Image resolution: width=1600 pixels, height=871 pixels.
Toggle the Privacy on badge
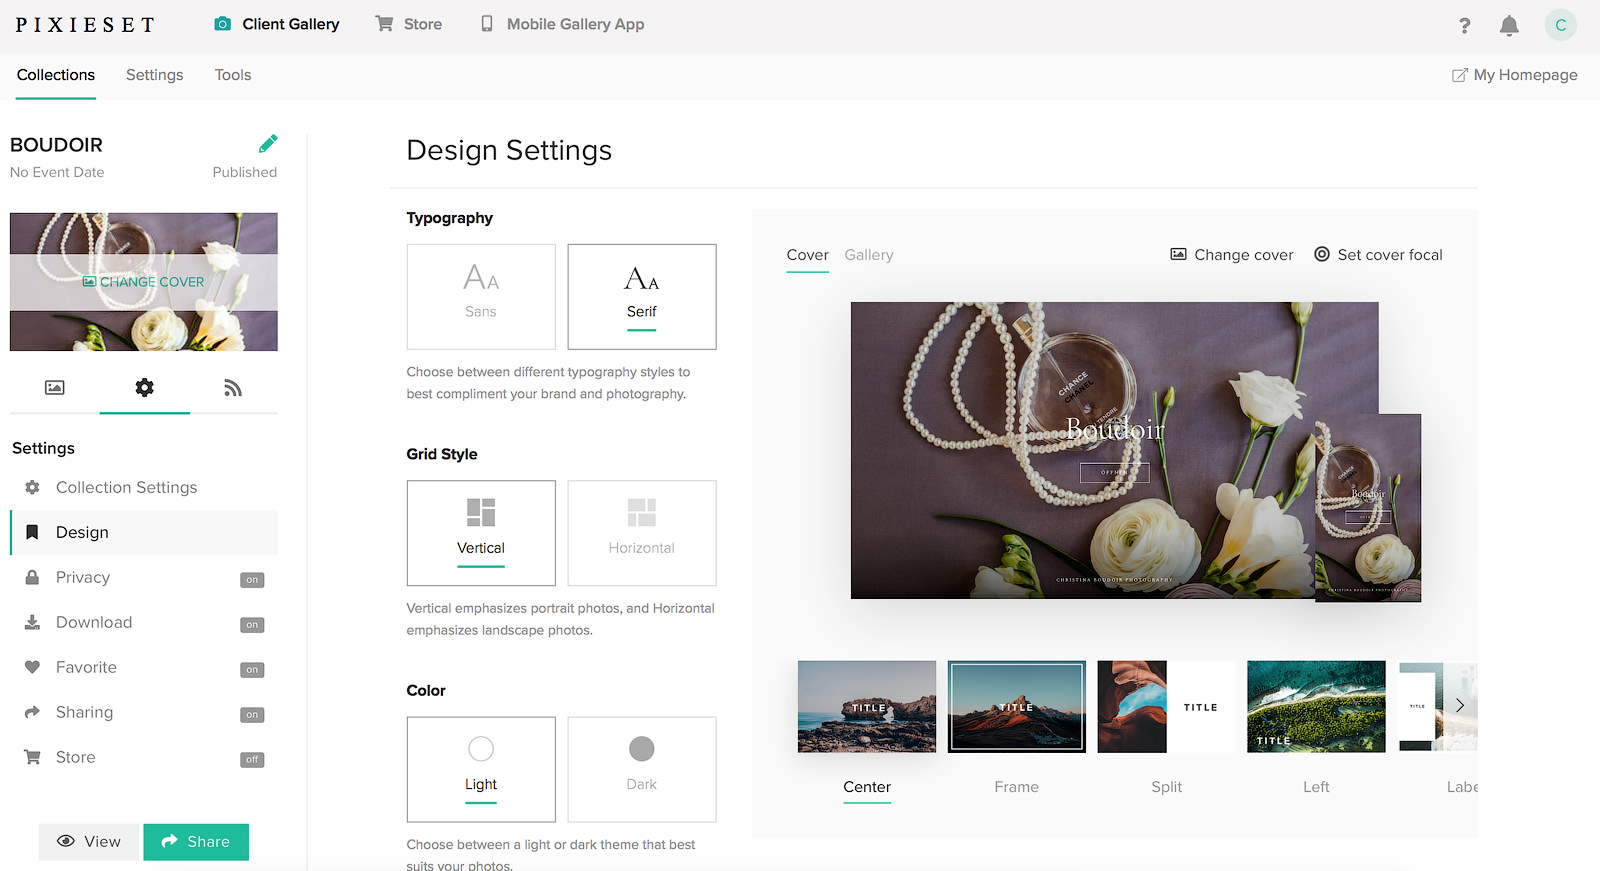[x=252, y=580]
